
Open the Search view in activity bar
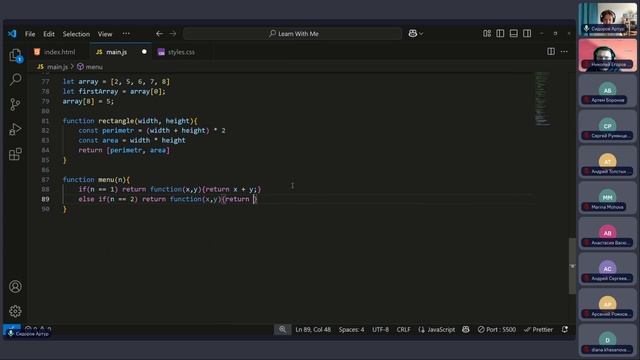(x=16, y=79)
